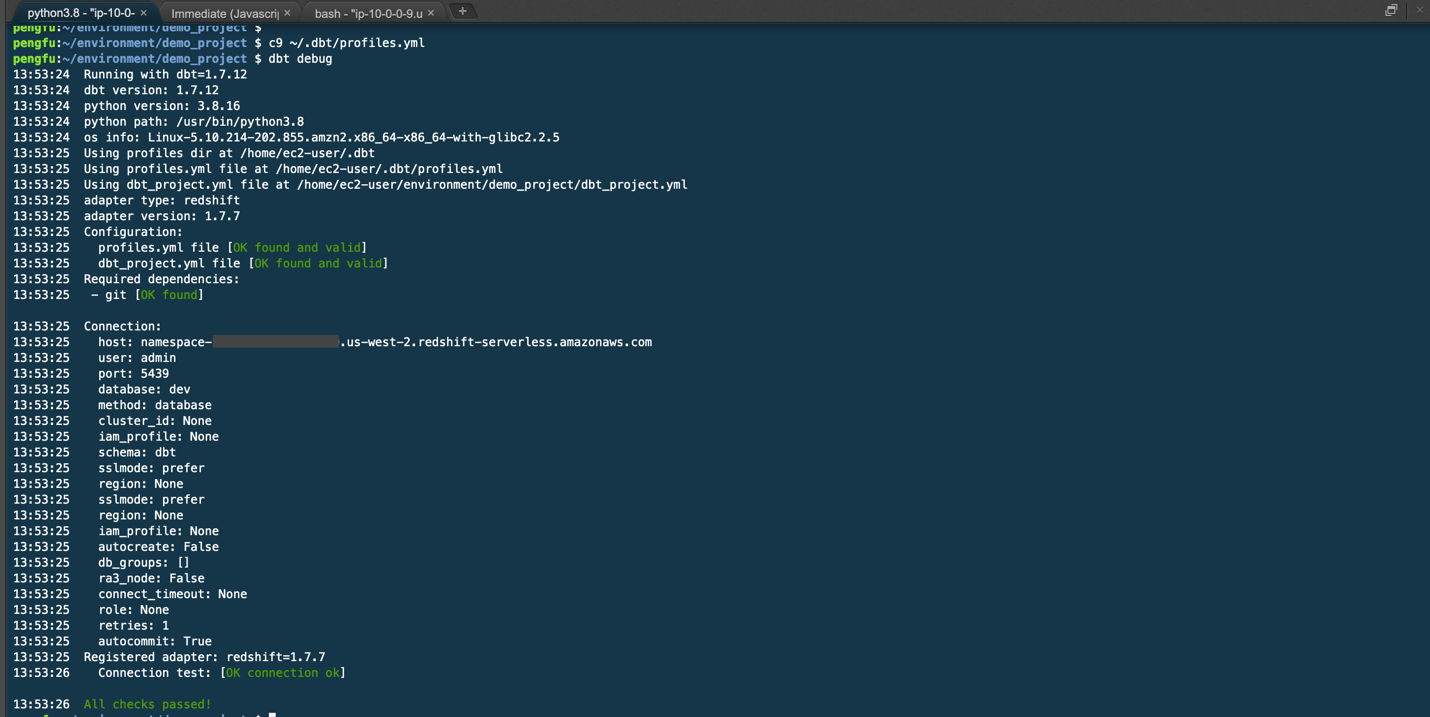Click the 'c9 ~/.dbt/profiles.yml' command
Image resolution: width=1430 pixels, height=717 pixels.
[347, 43]
